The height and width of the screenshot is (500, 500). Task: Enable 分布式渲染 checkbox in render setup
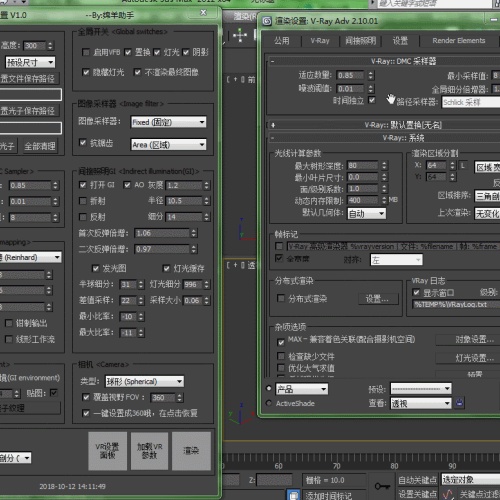click(281, 298)
